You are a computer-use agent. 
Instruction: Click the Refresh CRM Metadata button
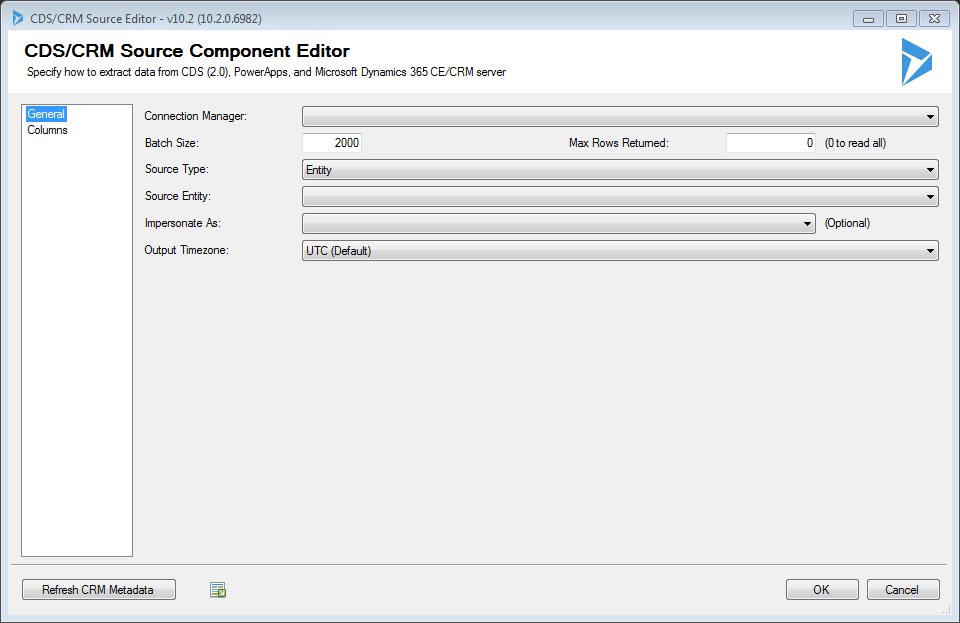[99, 590]
